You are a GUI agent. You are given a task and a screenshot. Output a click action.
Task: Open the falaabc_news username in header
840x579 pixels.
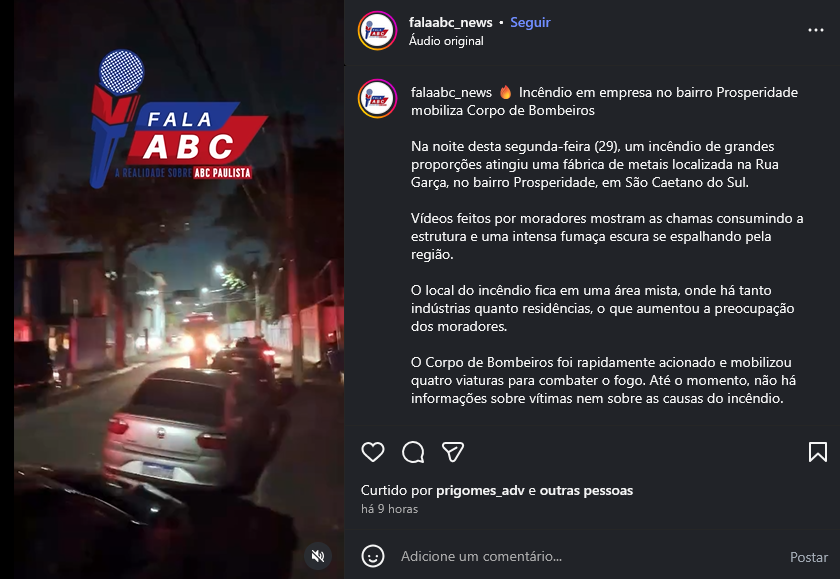click(x=451, y=22)
